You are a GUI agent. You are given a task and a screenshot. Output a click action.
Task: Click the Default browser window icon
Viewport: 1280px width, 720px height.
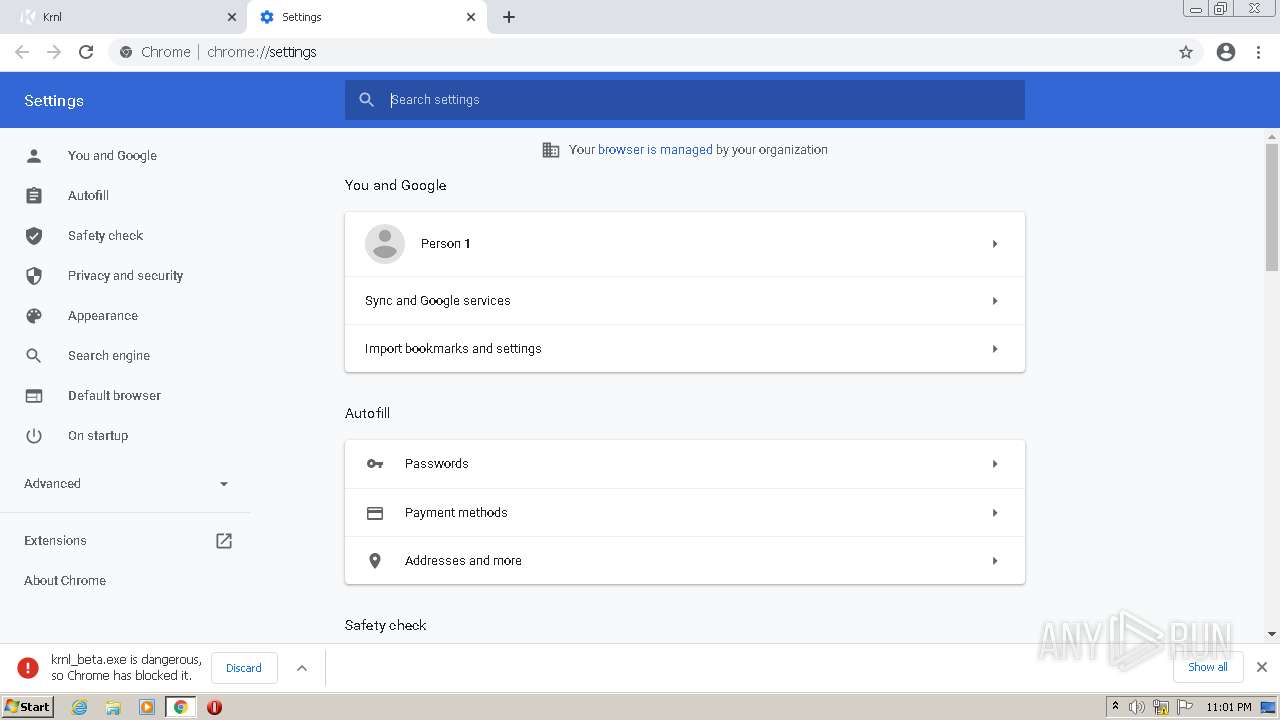pos(34,396)
